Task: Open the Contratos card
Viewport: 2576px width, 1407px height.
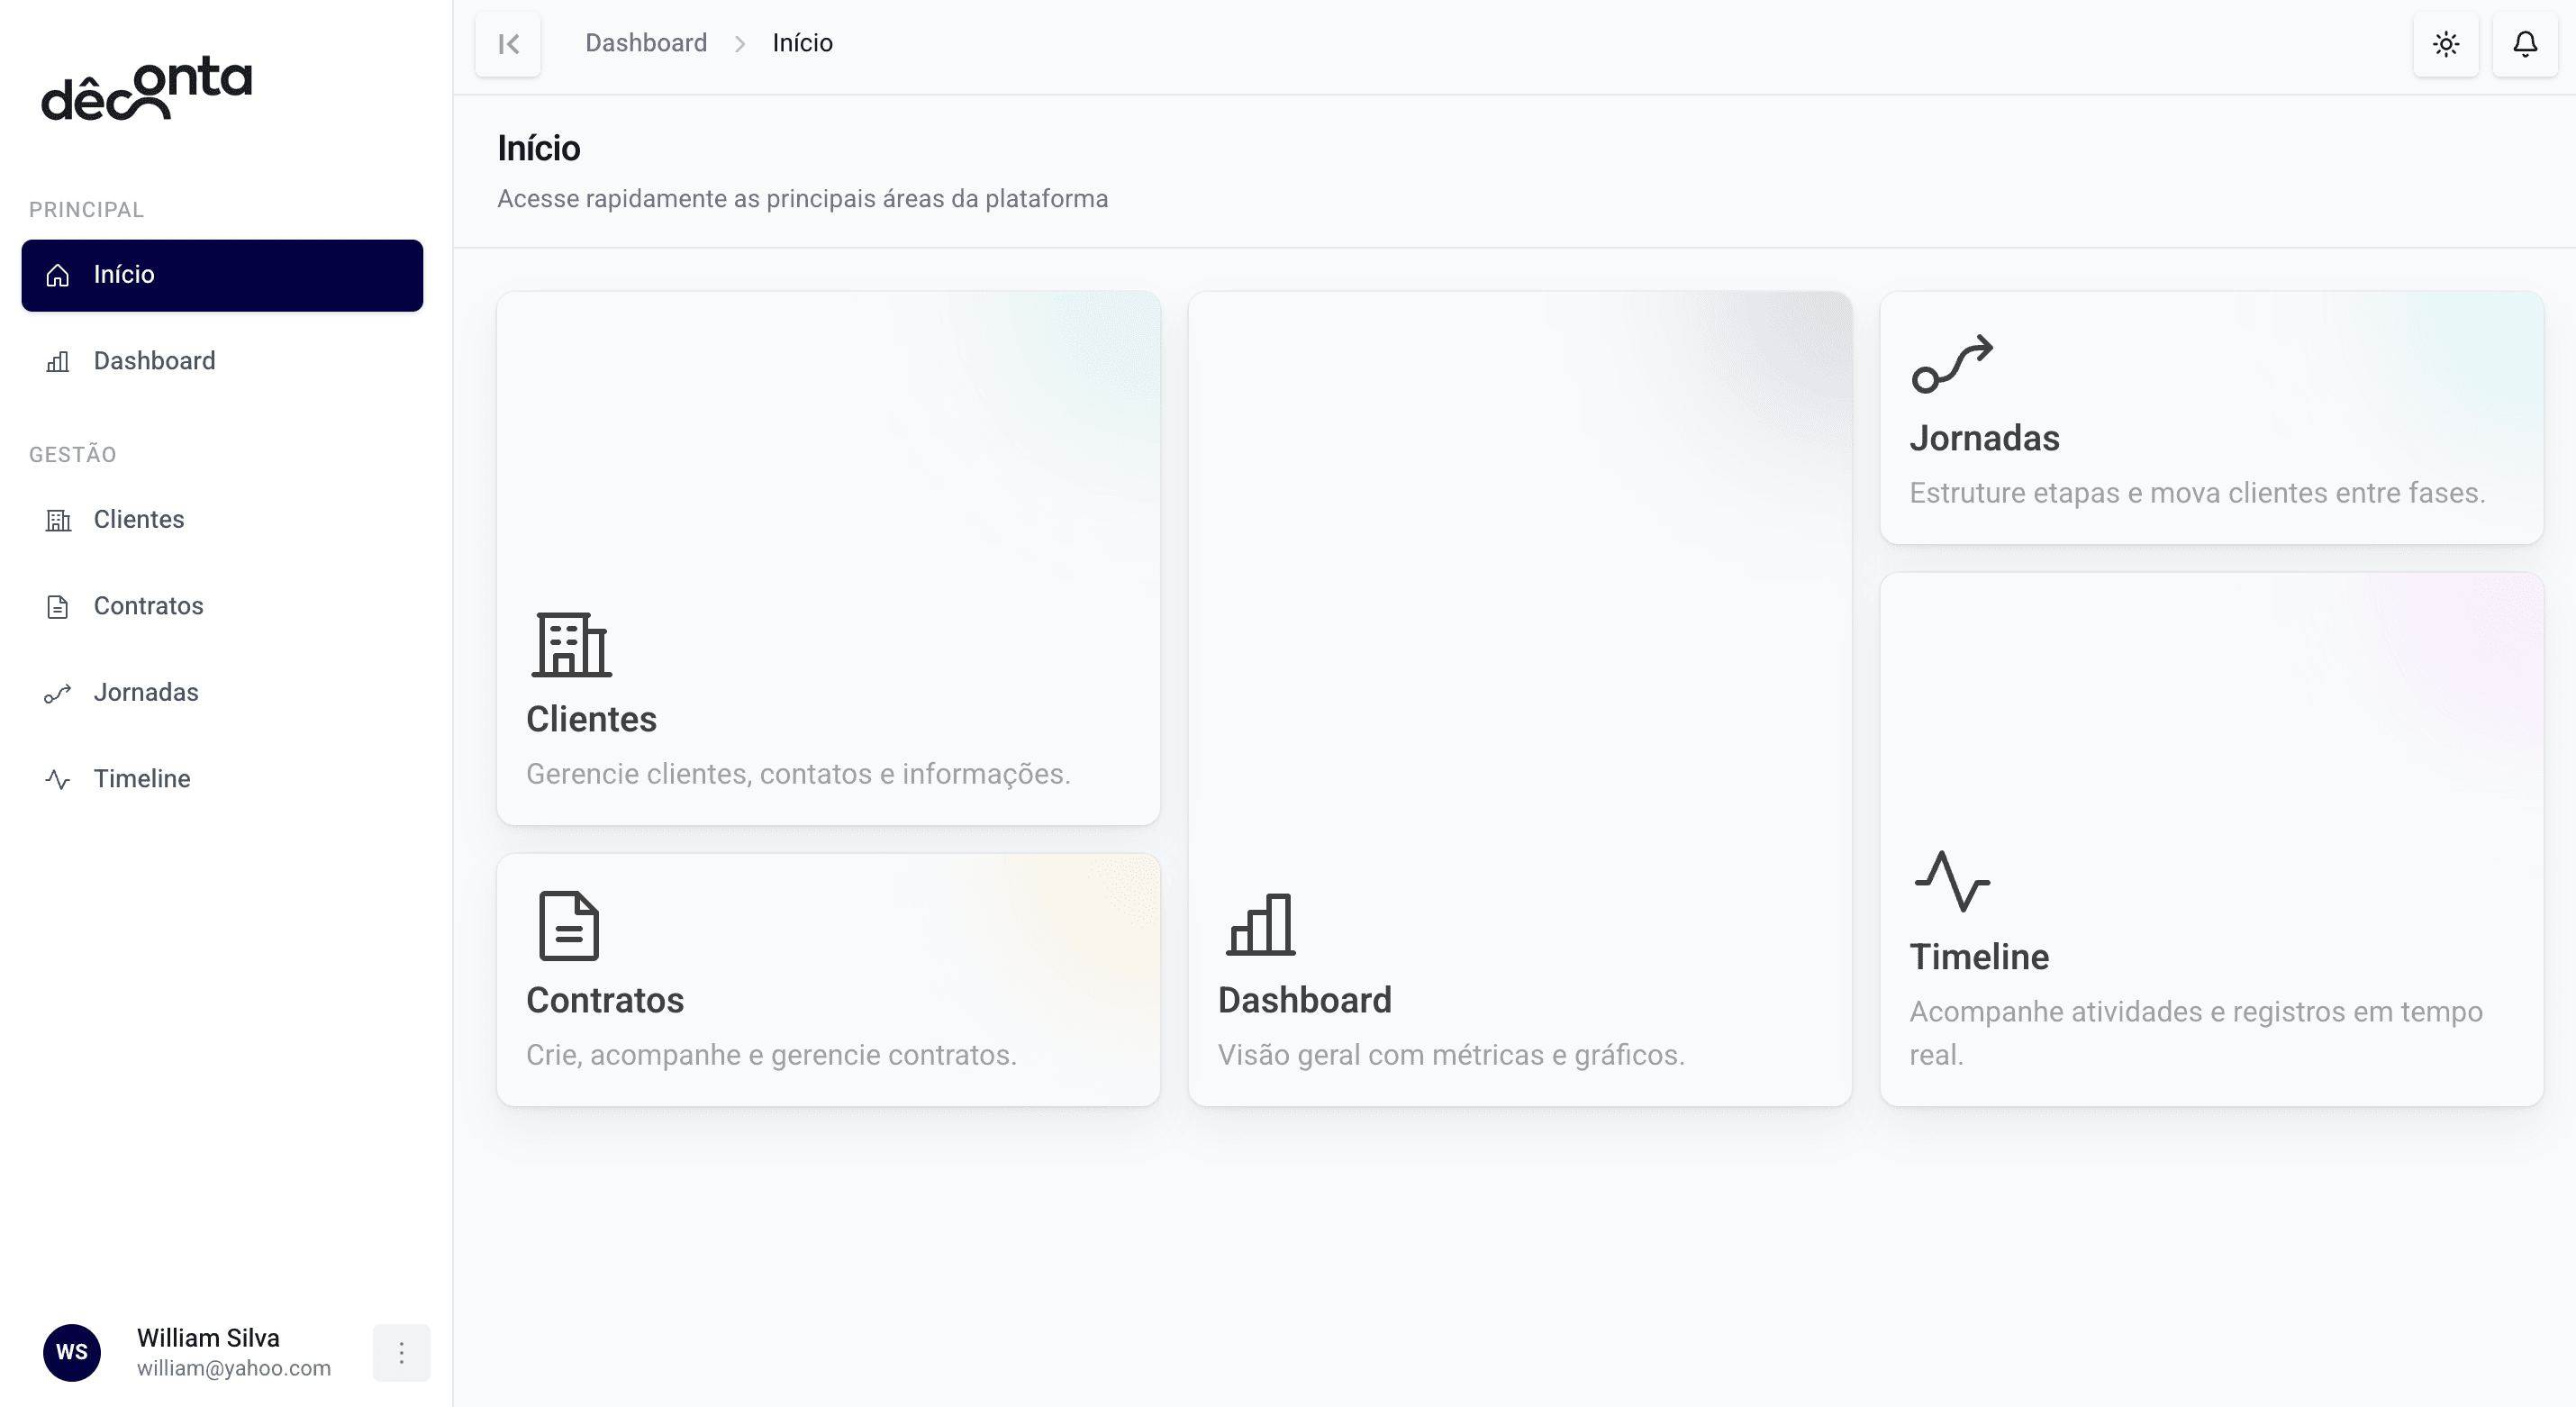Action: [828, 979]
